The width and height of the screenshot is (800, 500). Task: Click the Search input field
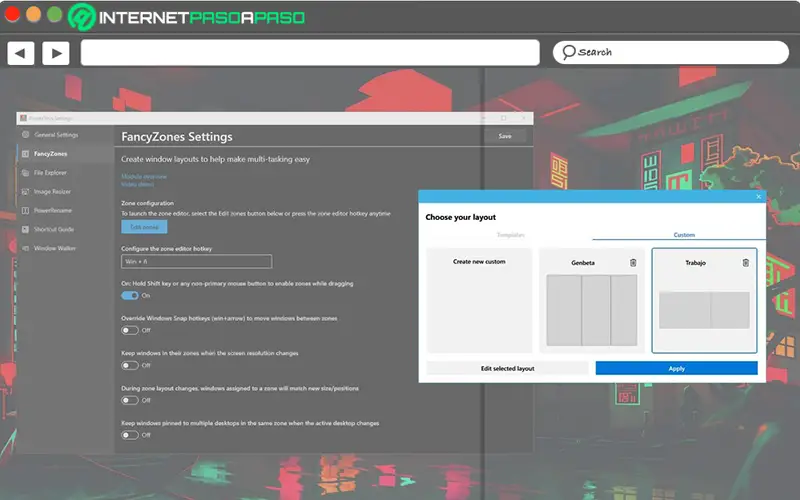(671, 52)
